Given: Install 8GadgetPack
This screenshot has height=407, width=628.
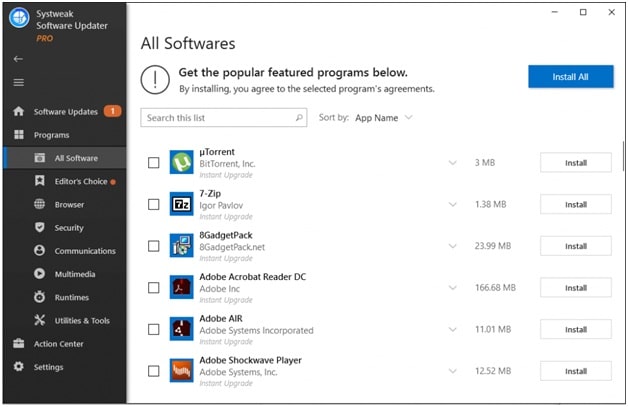Looking at the screenshot, I should (576, 246).
